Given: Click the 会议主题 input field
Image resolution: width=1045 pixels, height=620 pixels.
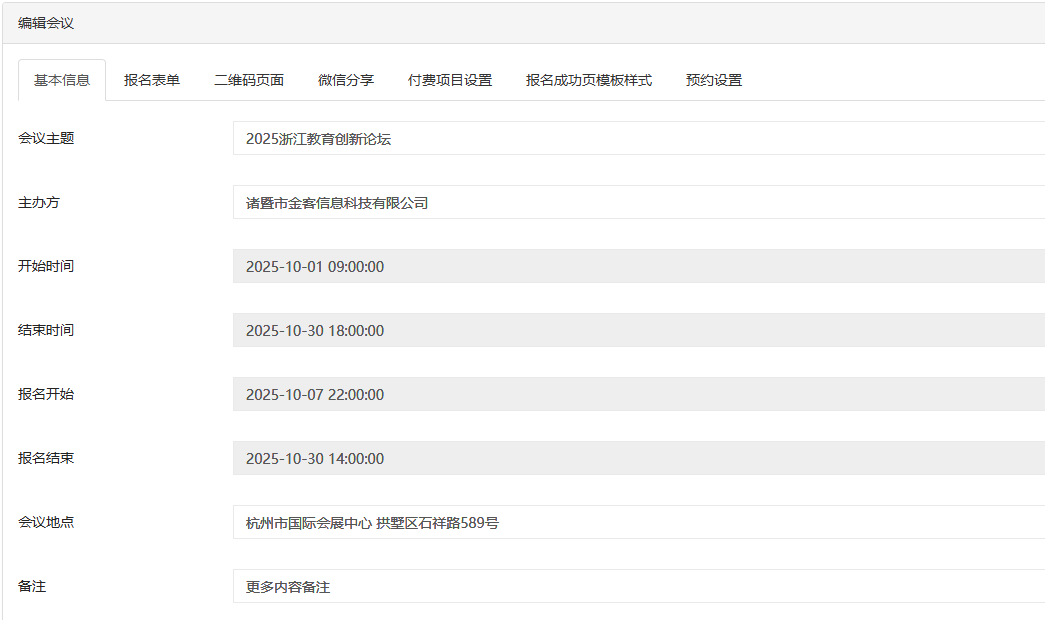Looking at the screenshot, I should [638, 139].
